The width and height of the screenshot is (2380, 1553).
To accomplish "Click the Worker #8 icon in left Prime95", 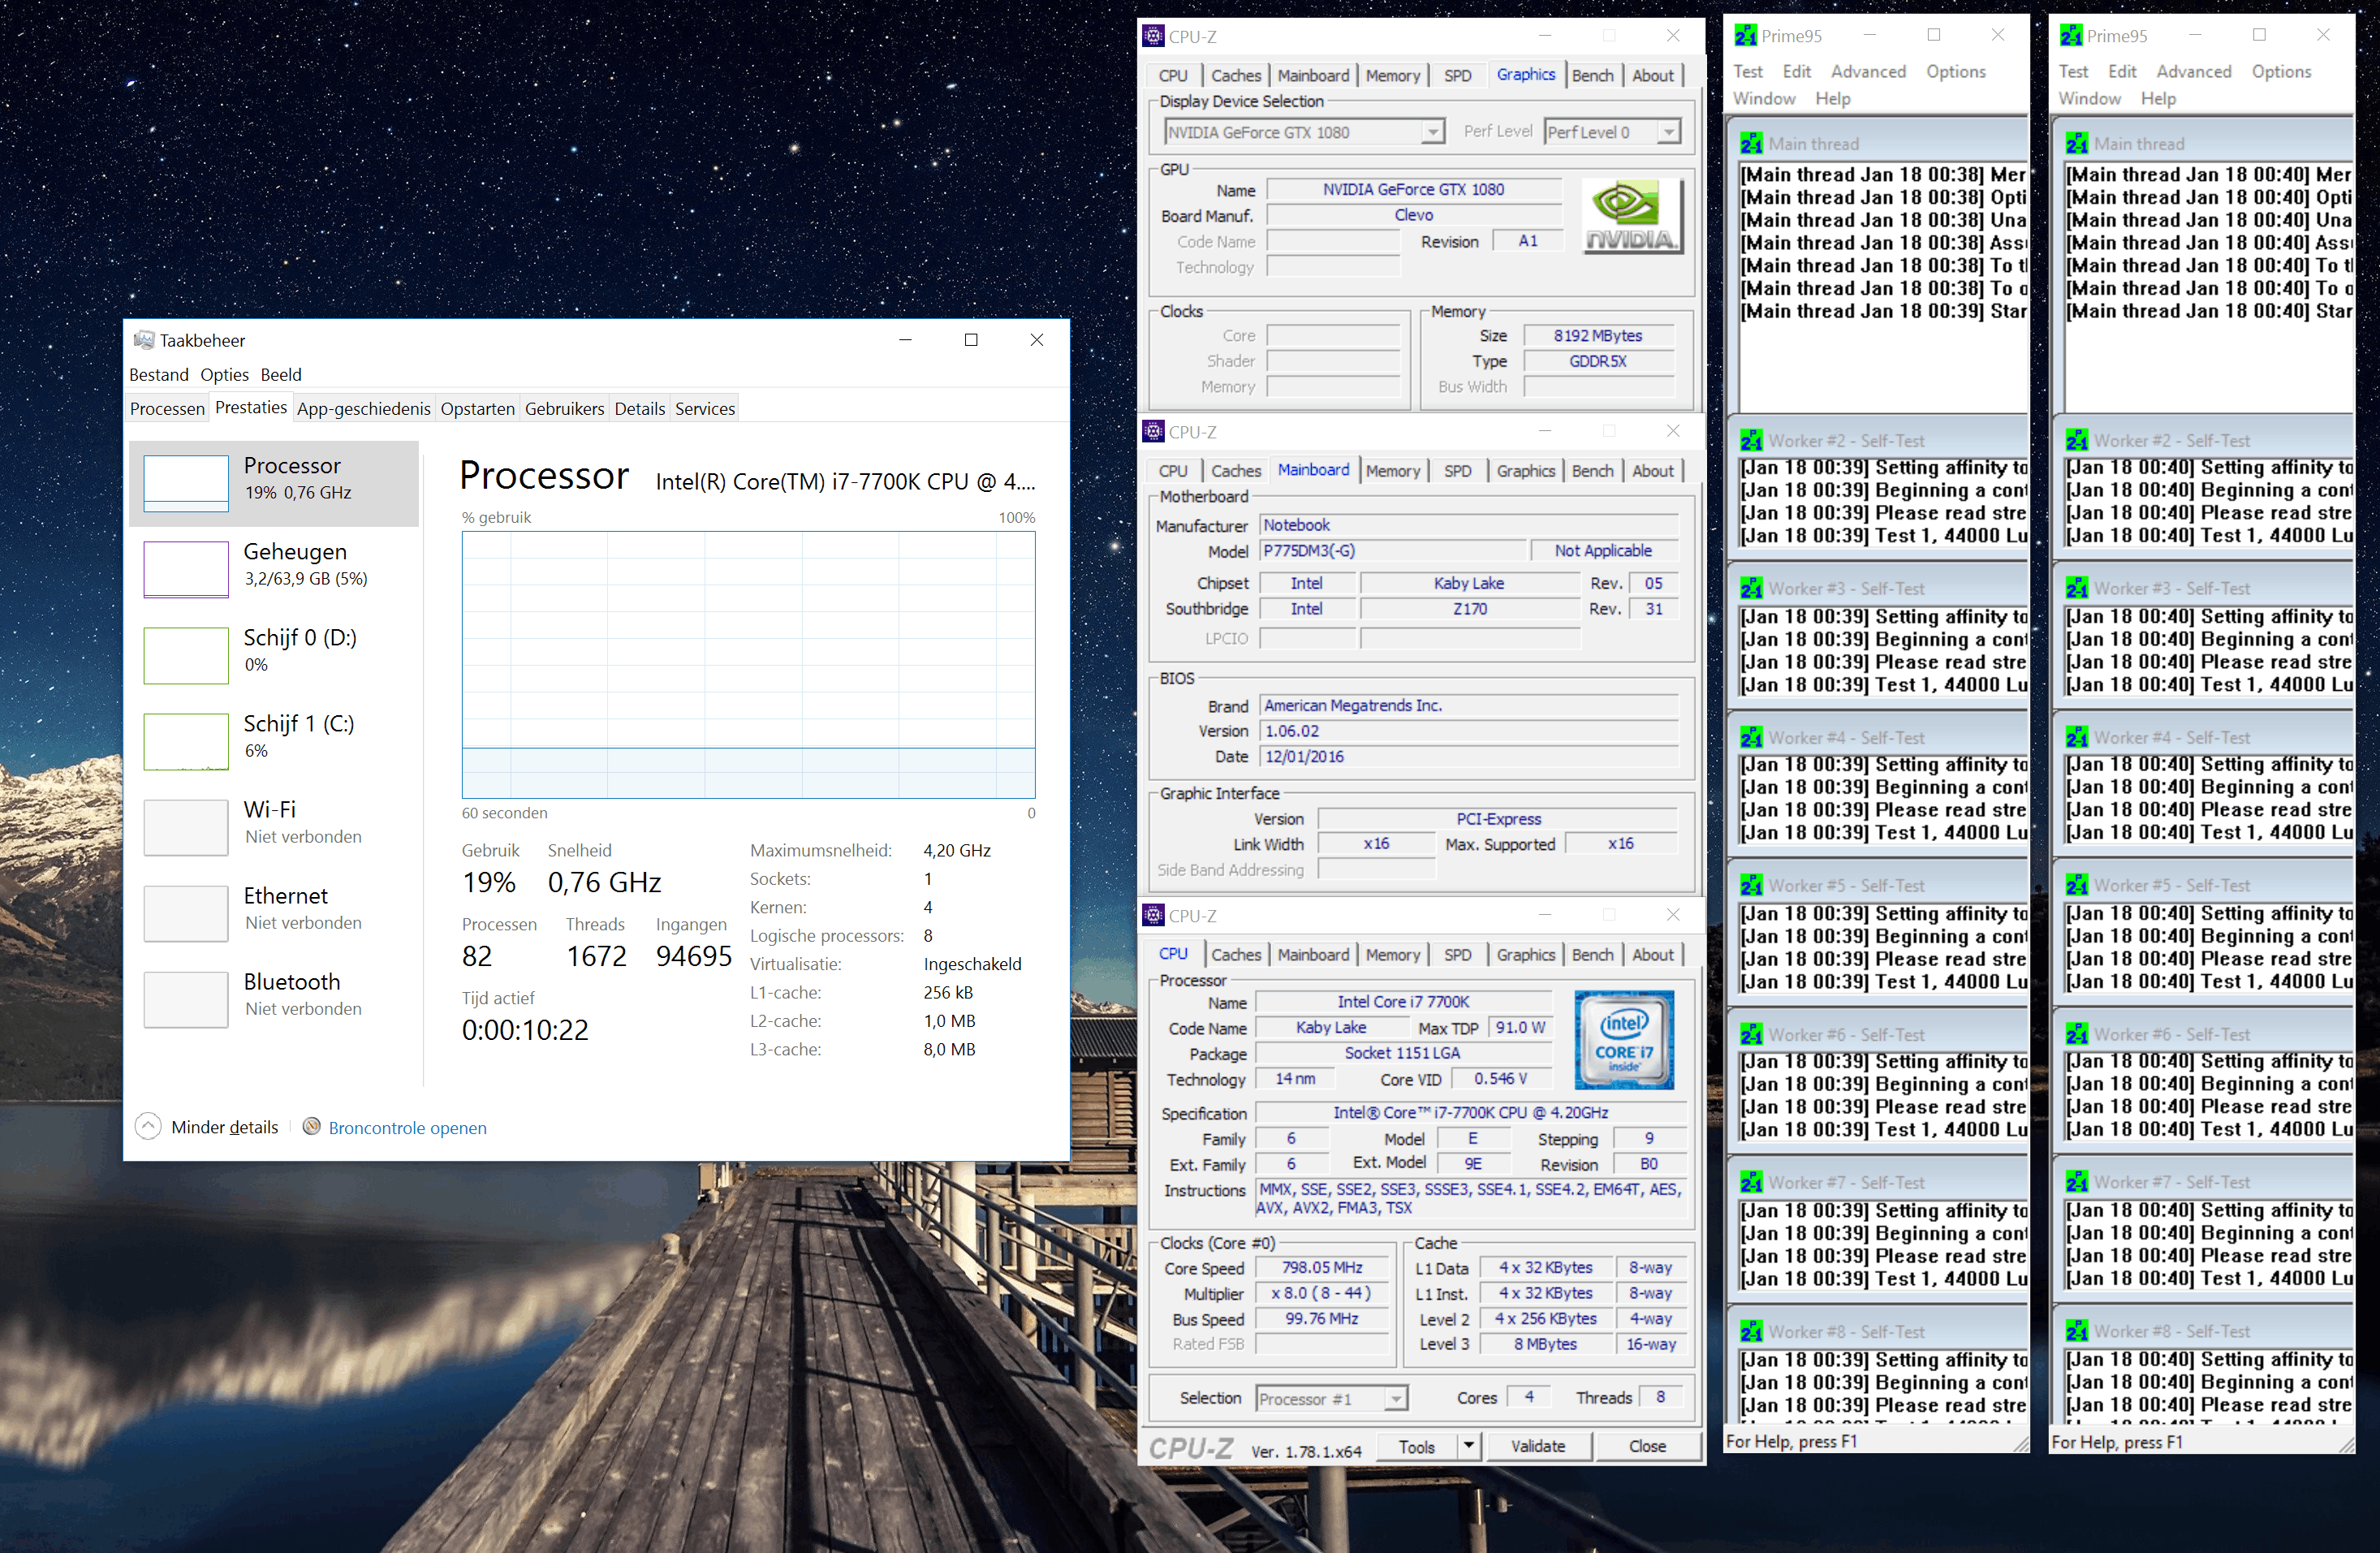I will (x=1751, y=1332).
